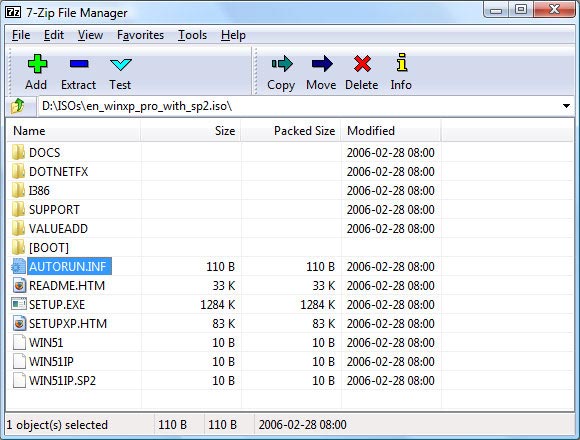Sort by Name column header

[74, 131]
